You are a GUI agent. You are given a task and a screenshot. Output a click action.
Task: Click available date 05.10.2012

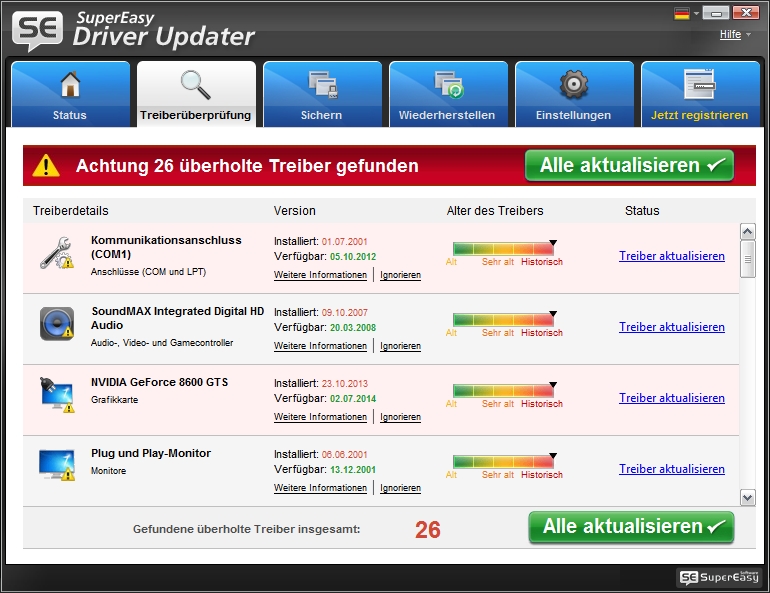point(353,257)
